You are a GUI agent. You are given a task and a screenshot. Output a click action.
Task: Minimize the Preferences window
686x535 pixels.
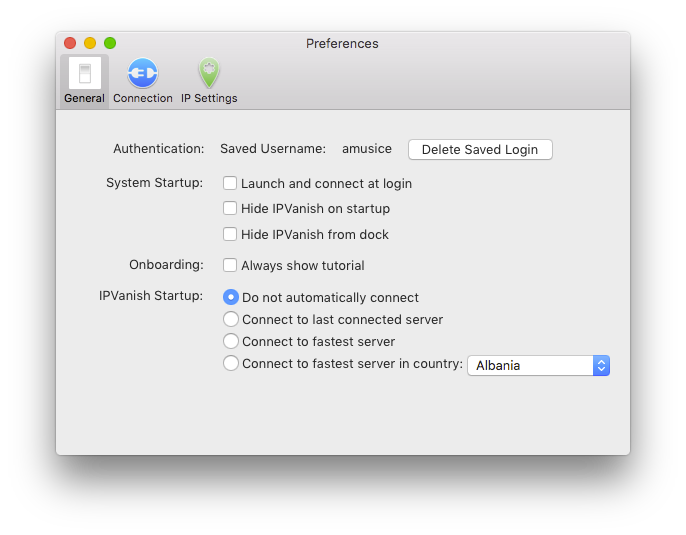click(90, 43)
